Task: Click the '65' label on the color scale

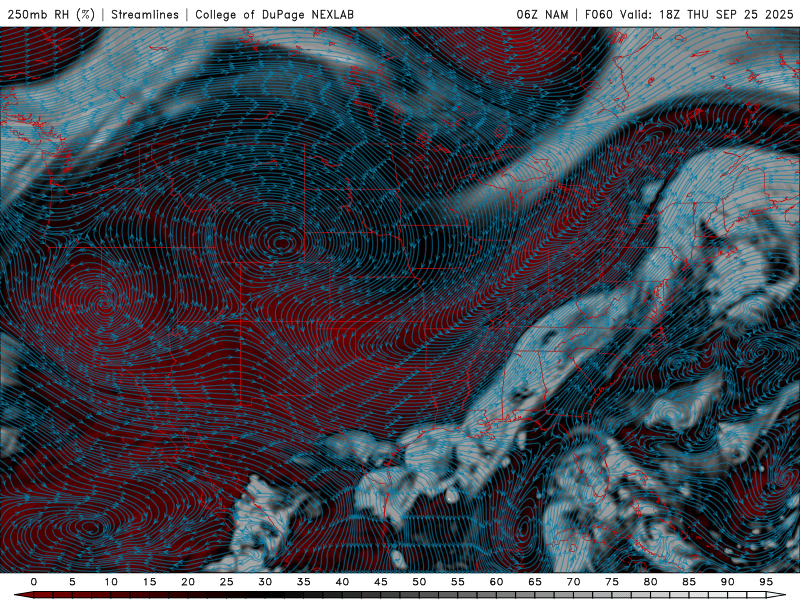Action: point(535,582)
